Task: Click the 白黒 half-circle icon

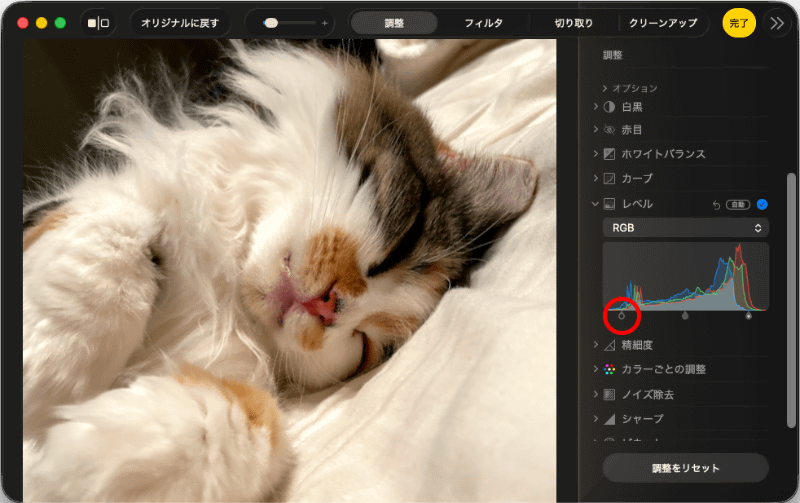Action: tap(609, 107)
